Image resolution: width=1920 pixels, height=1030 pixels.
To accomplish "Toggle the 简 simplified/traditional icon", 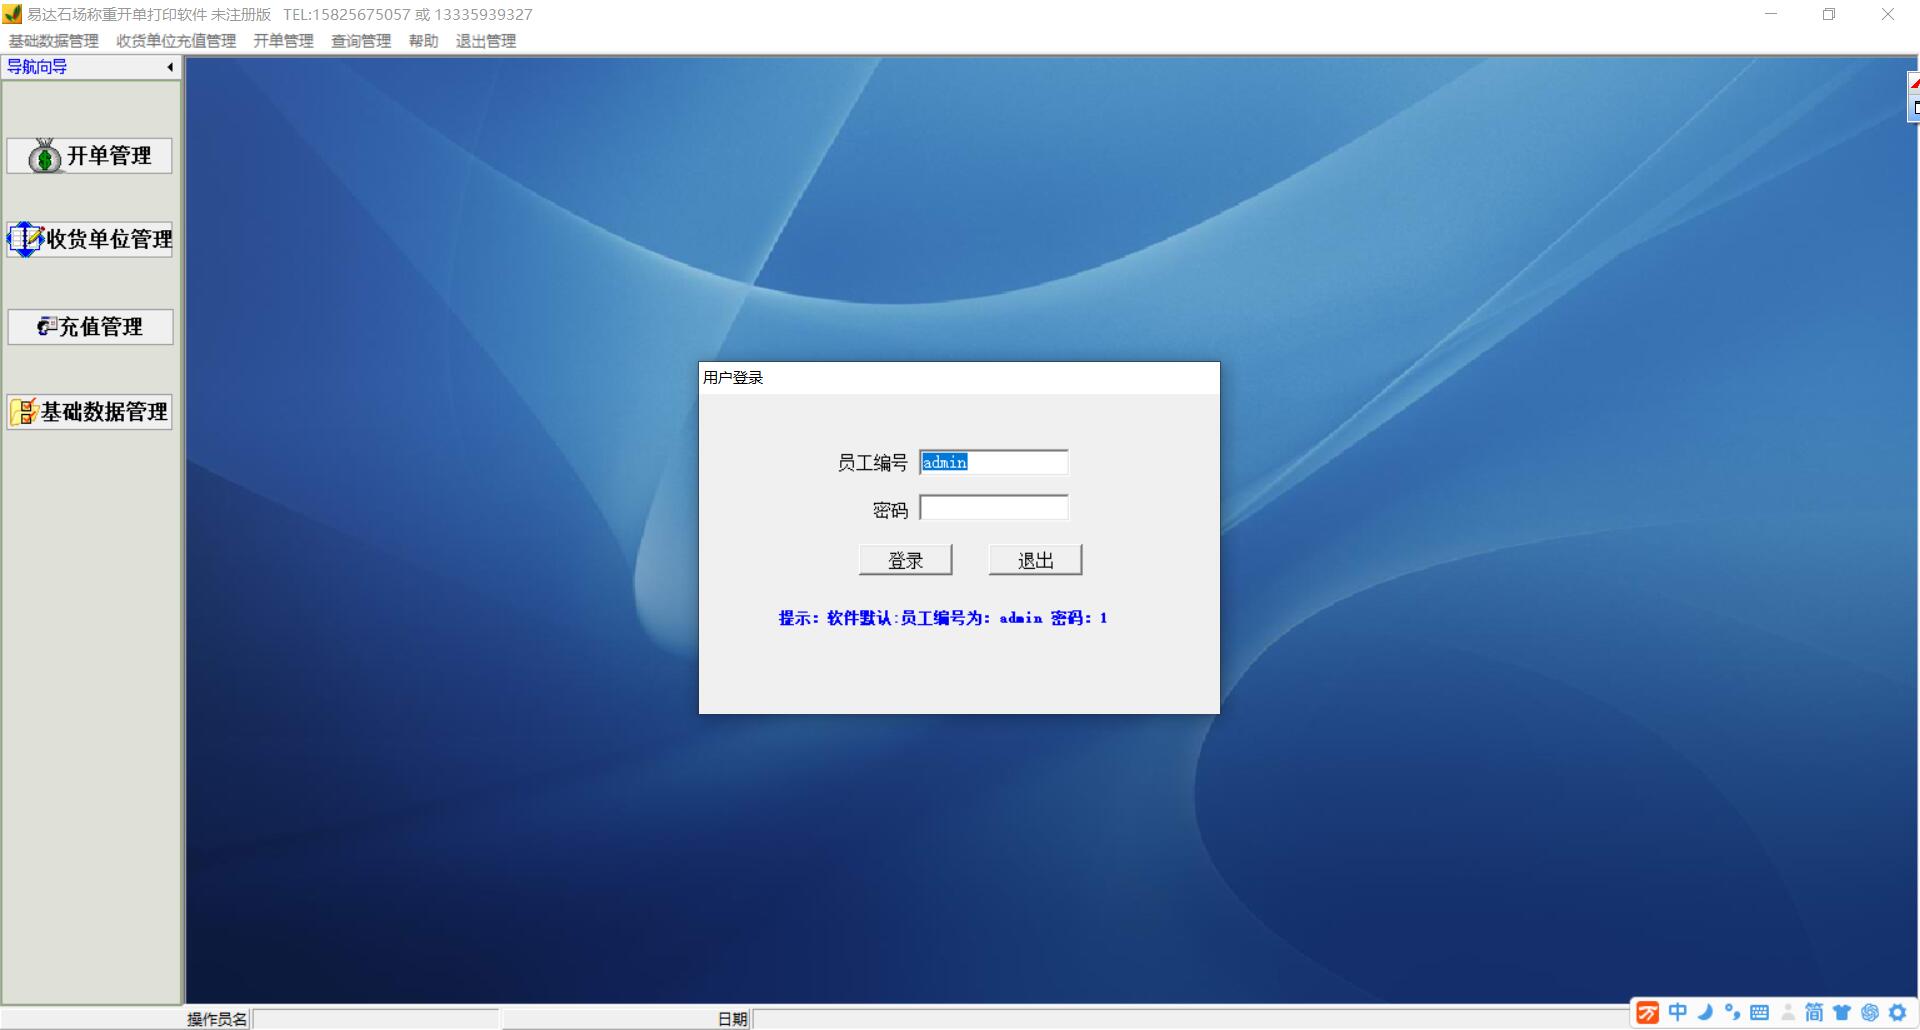I will coord(1814,1013).
